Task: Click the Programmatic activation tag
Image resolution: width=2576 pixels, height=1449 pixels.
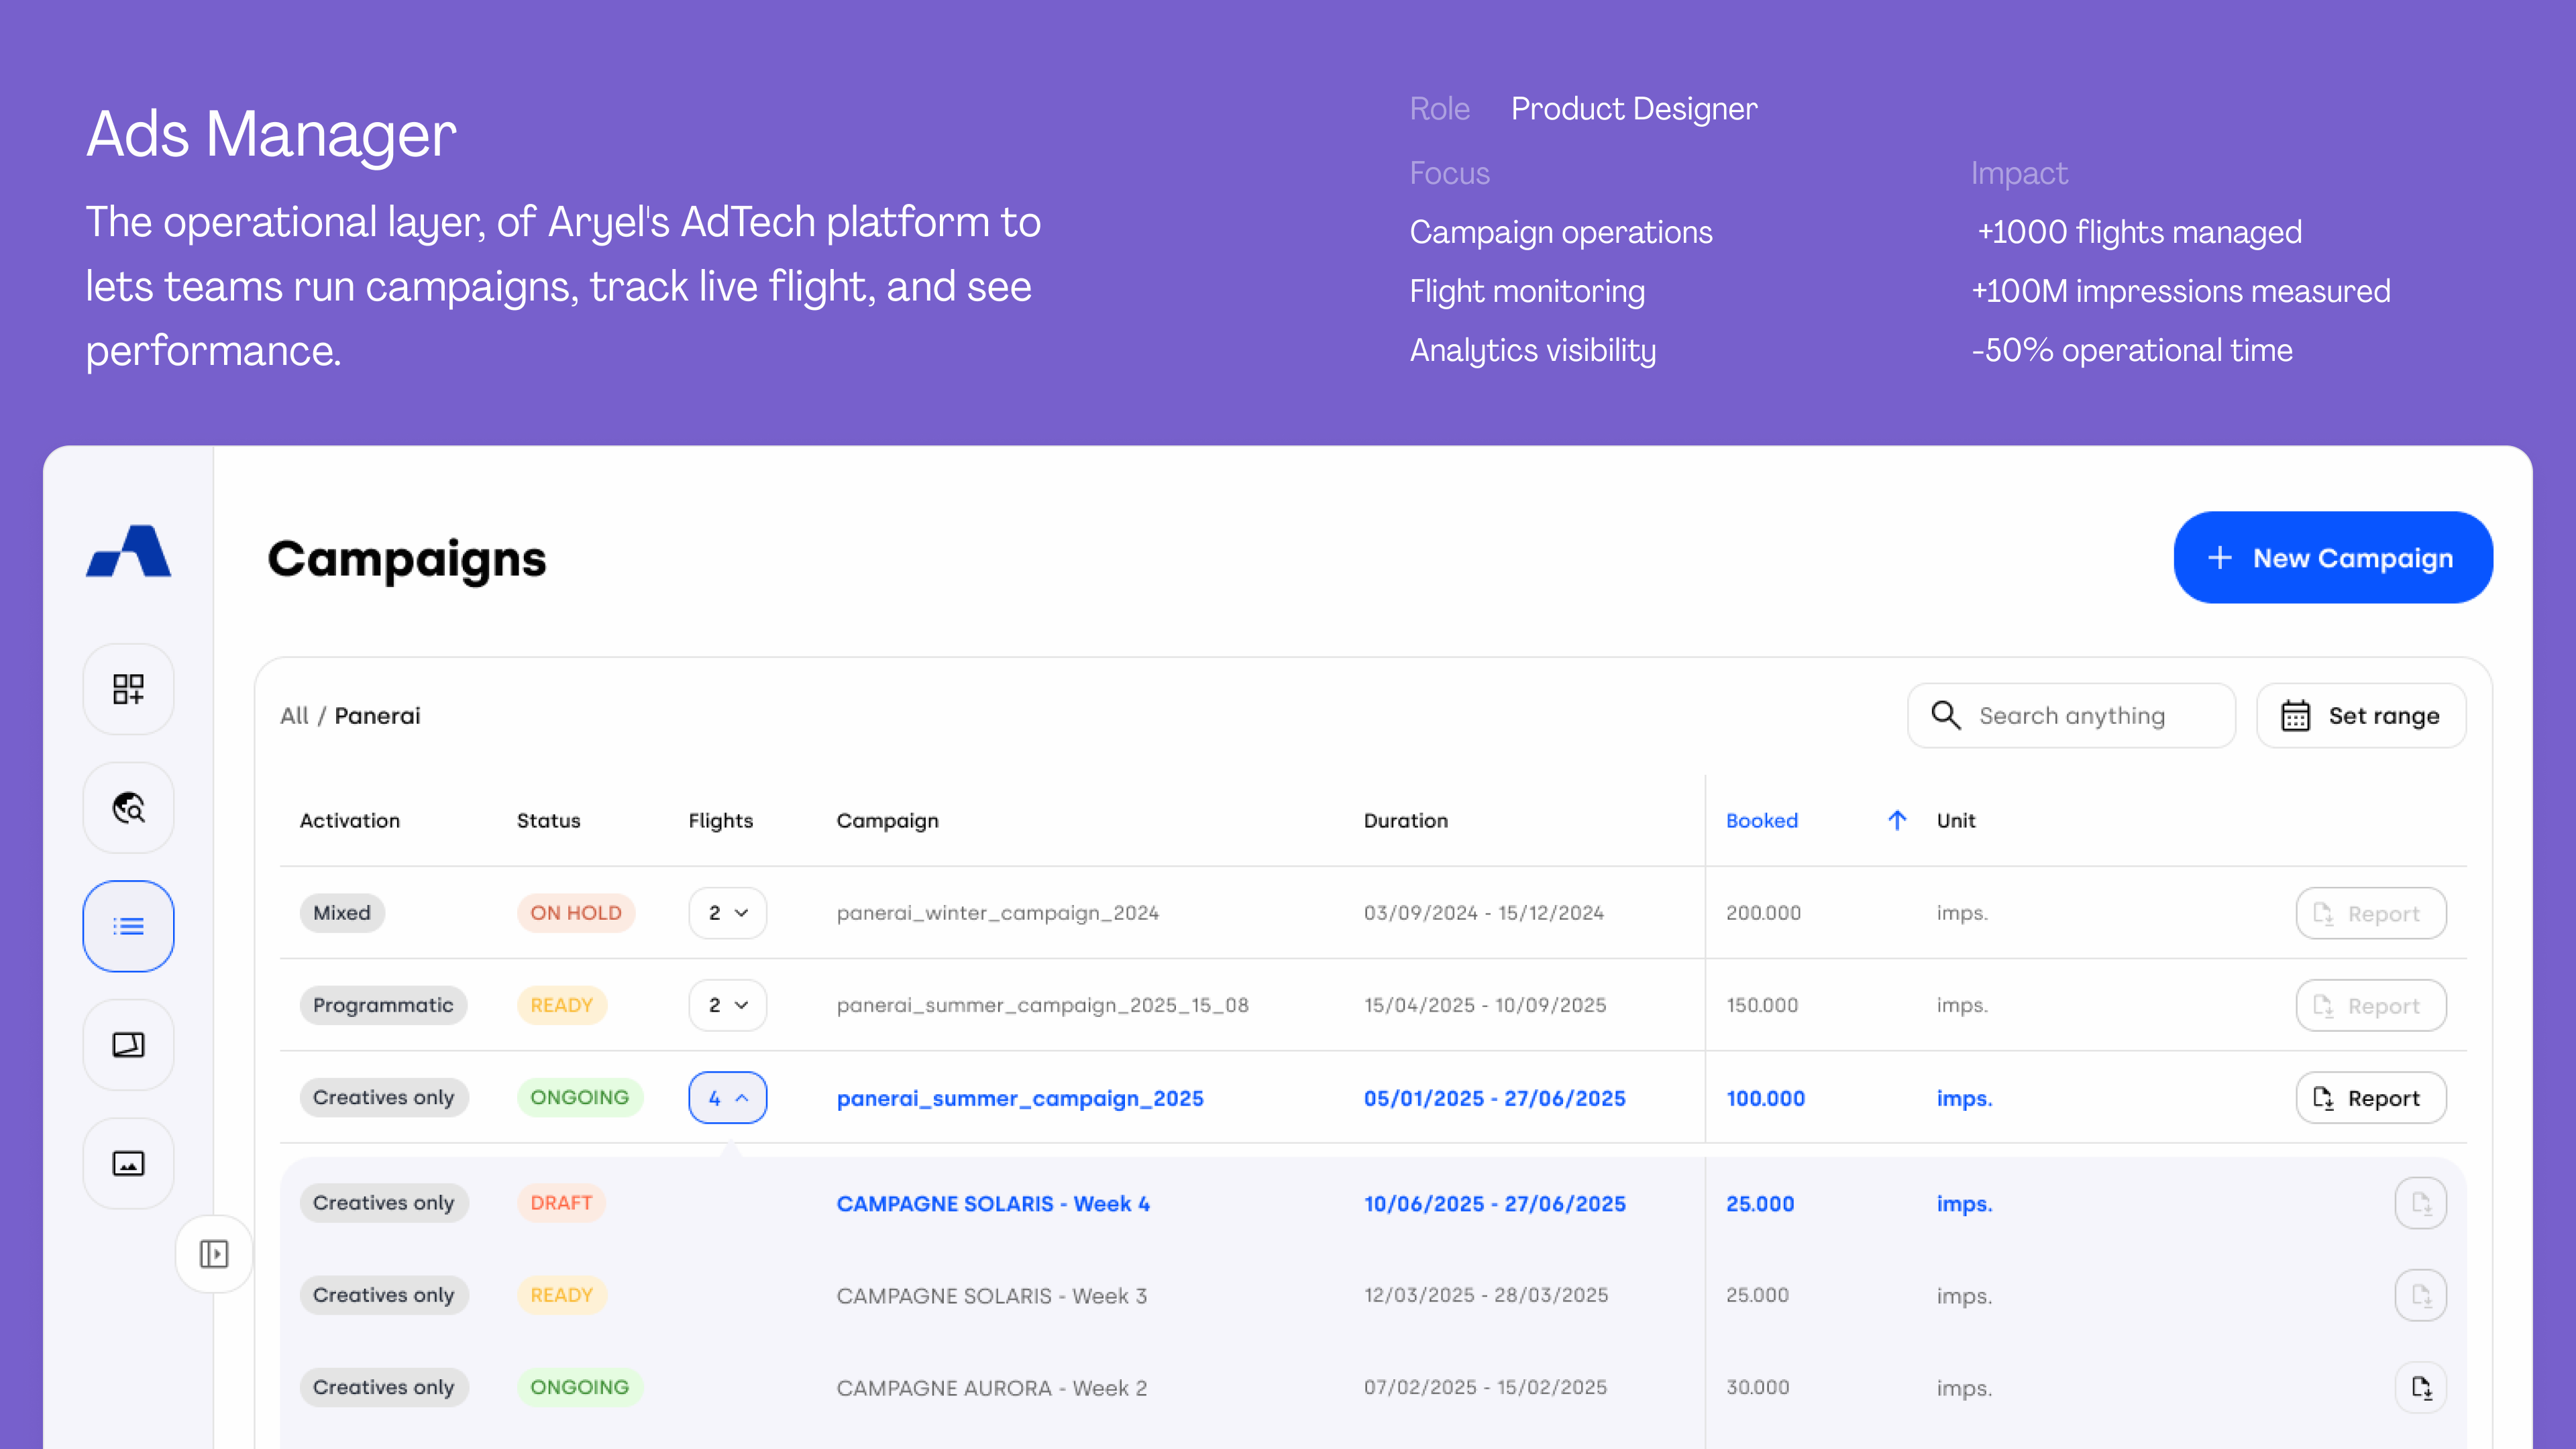Action: (x=383, y=1005)
